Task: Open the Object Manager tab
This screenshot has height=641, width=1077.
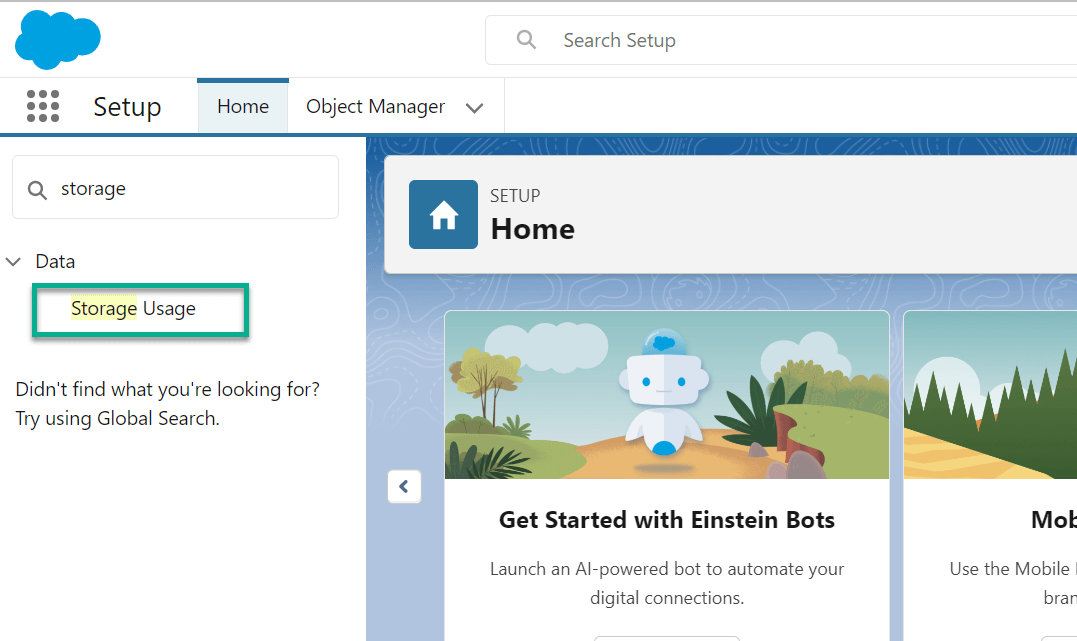Action: coord(375,106)
